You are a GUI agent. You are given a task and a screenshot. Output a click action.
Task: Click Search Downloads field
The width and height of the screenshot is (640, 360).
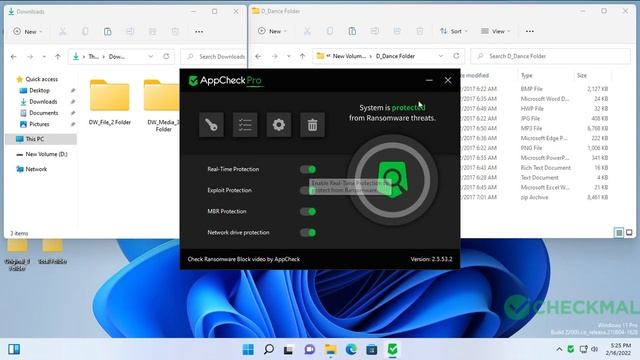[214, 57]
